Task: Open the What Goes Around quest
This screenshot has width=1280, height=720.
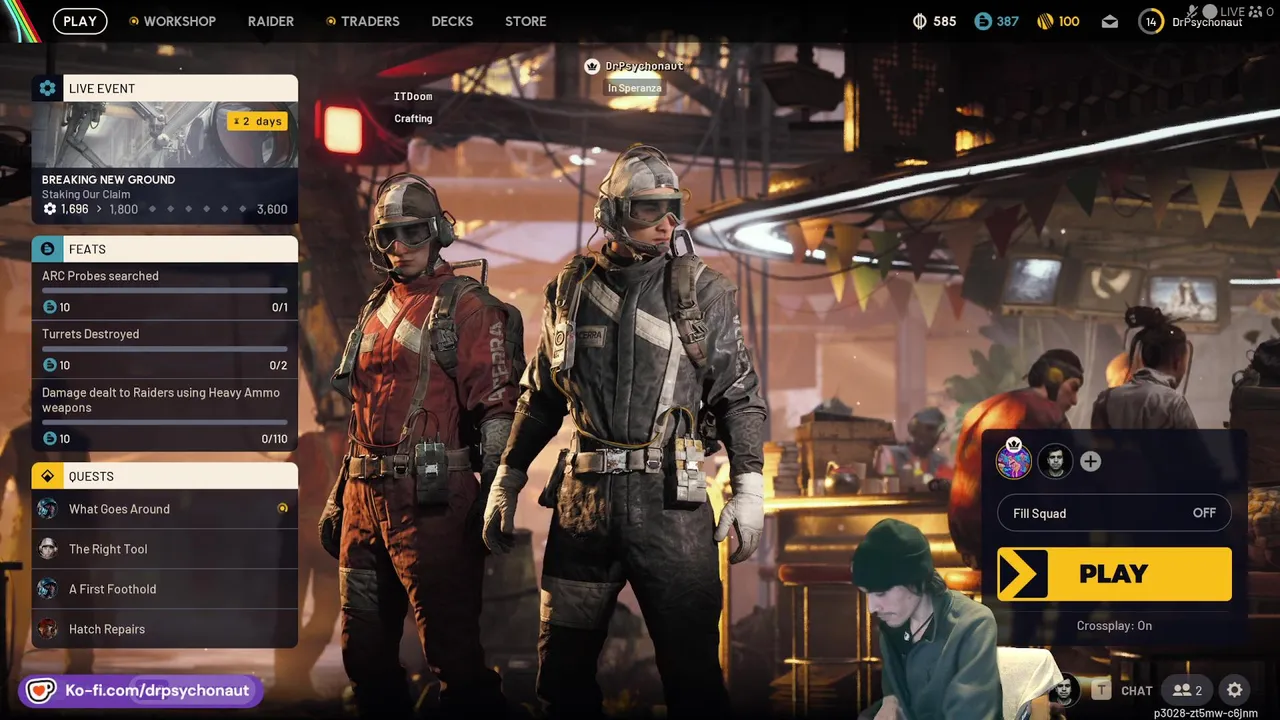Action: coord(165,509)
